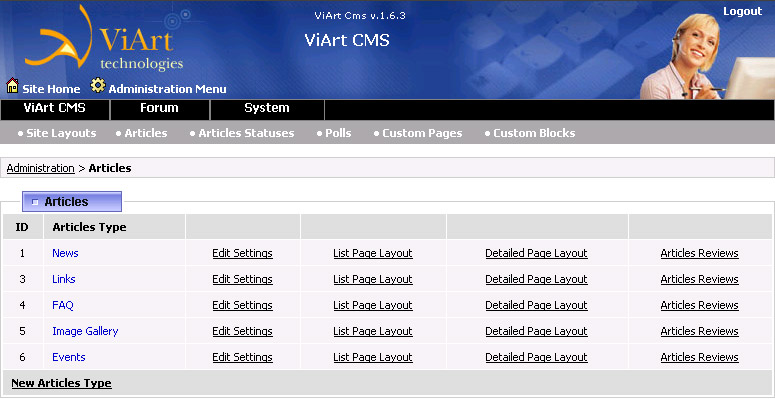This screenshot has width=775, height=399.
Task: Click ID cell 5 in Image Gallery row
Action: point(22,331)
